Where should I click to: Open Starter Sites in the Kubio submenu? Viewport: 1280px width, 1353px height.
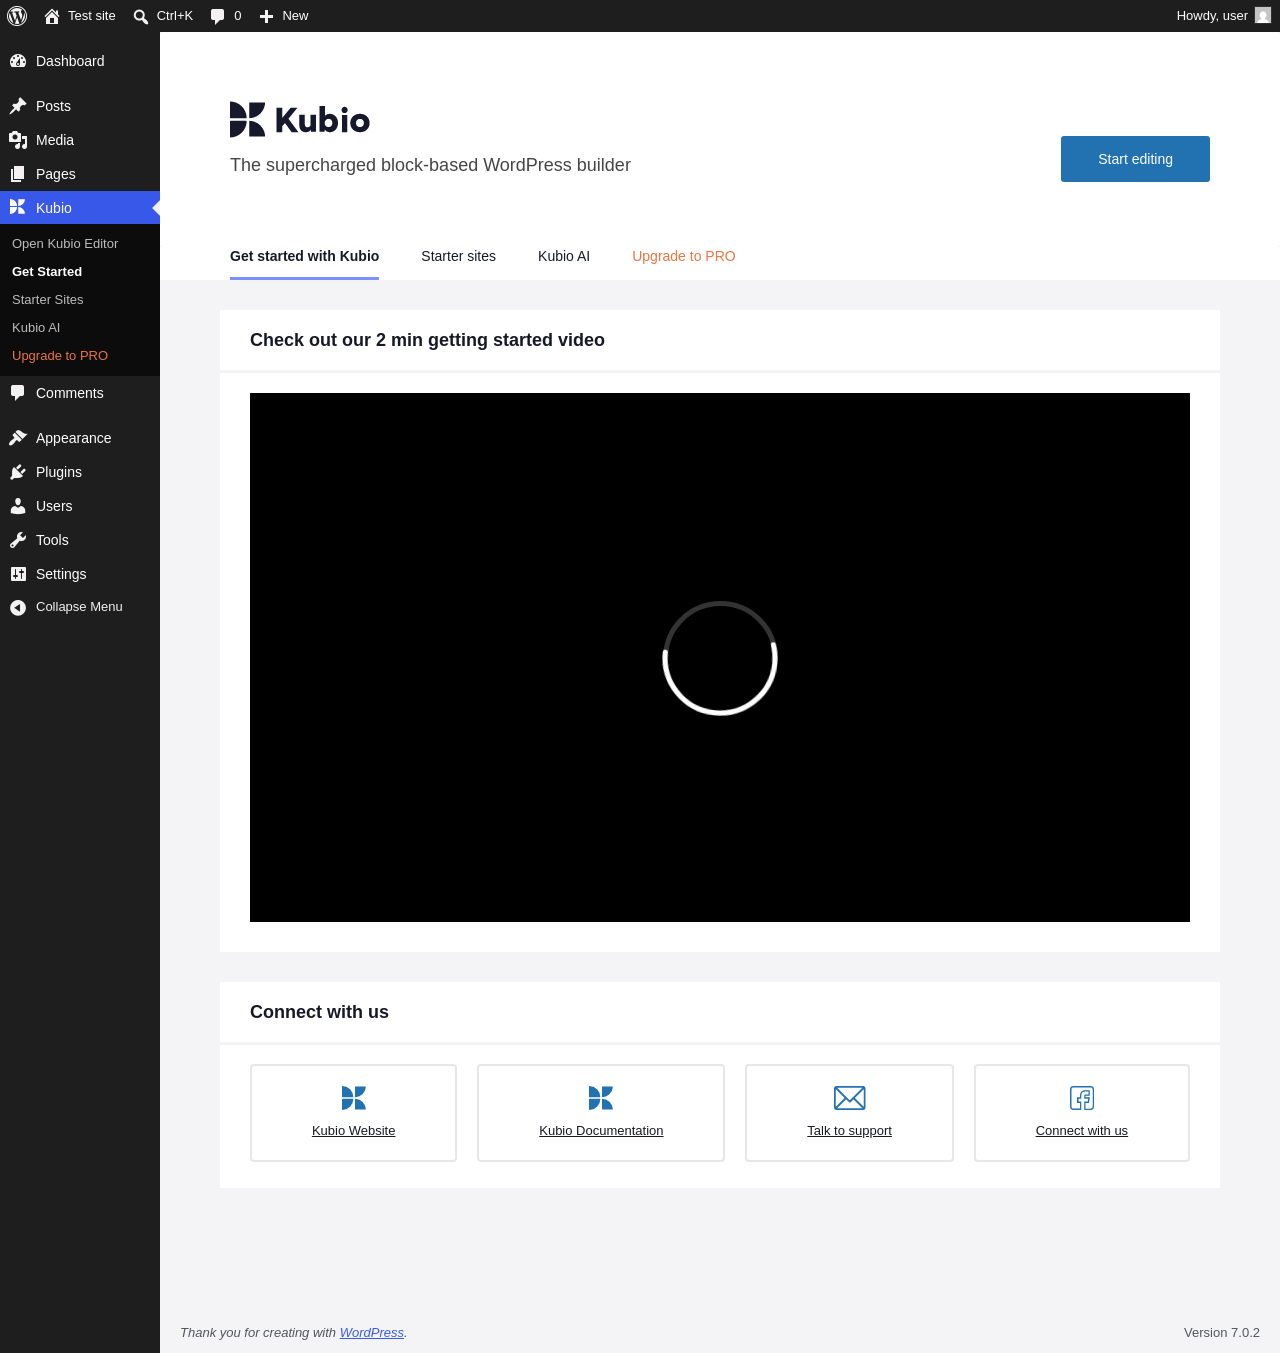coord(48,300)
